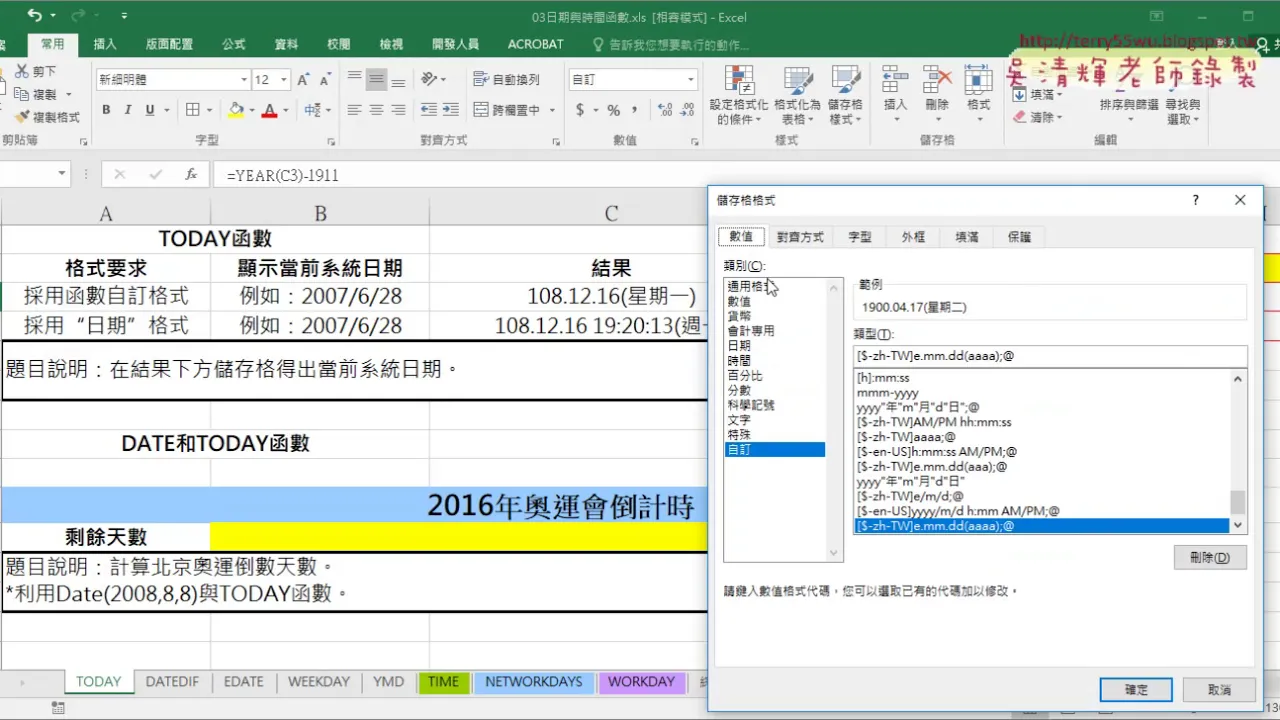Click the align left icon
The width and height of the screenshot is (1280, 720).
click(x=355, y=110)
